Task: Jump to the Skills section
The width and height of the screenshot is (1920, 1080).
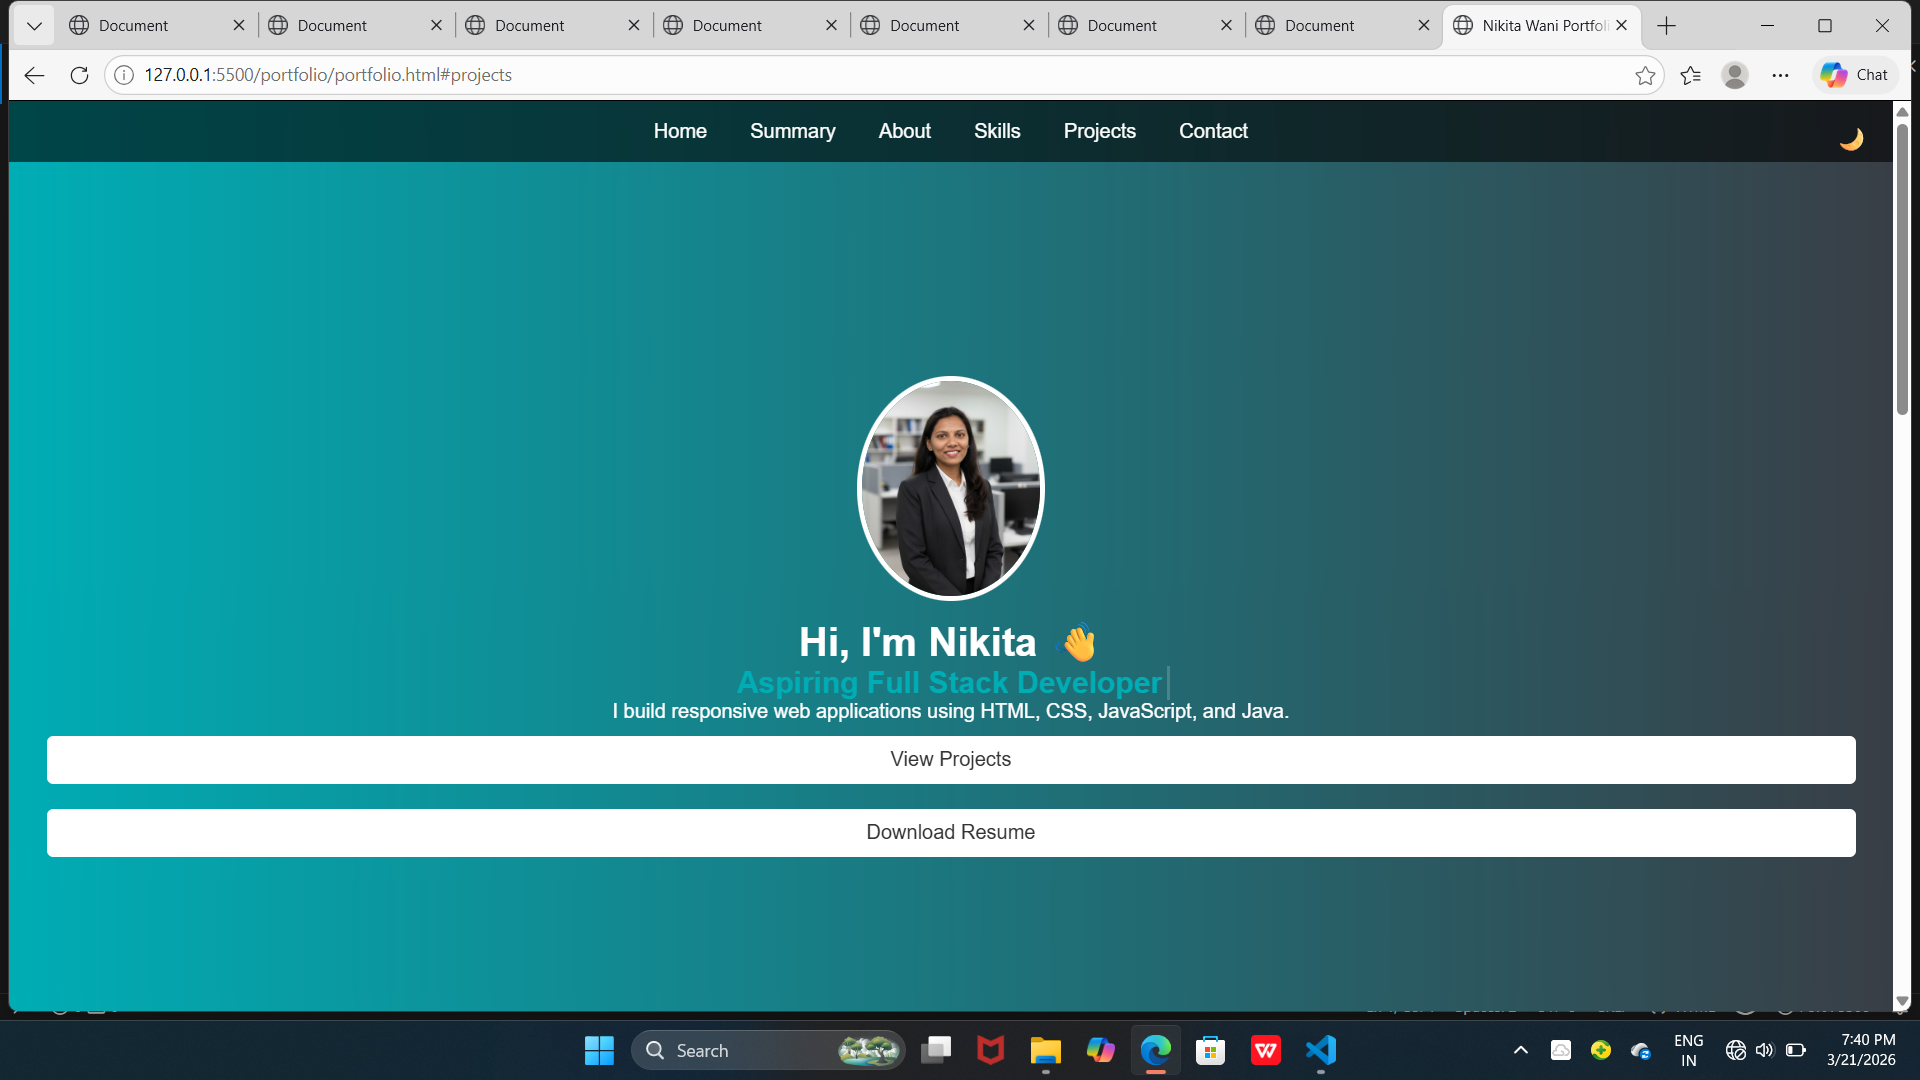Action: point(997,131)
